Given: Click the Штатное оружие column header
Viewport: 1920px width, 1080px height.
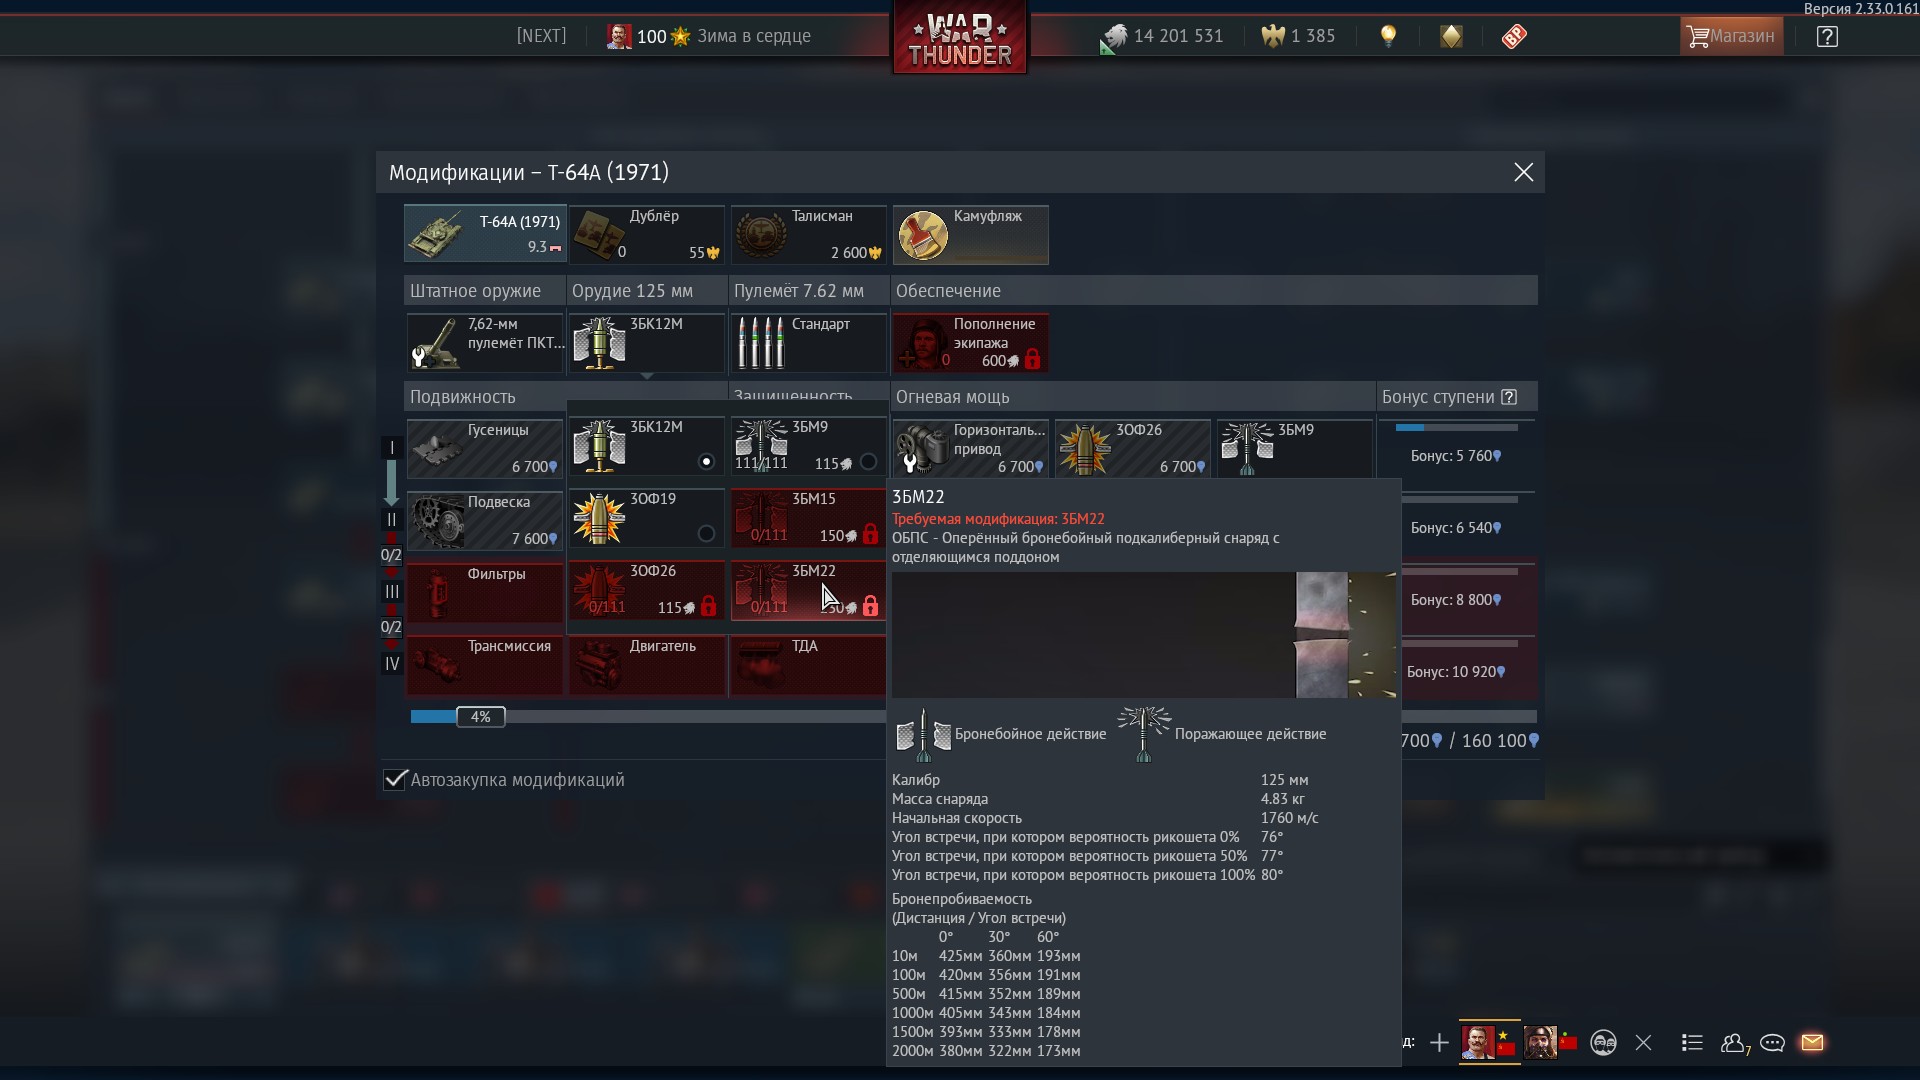Looking at the screenshot, I should click(485, 291).
